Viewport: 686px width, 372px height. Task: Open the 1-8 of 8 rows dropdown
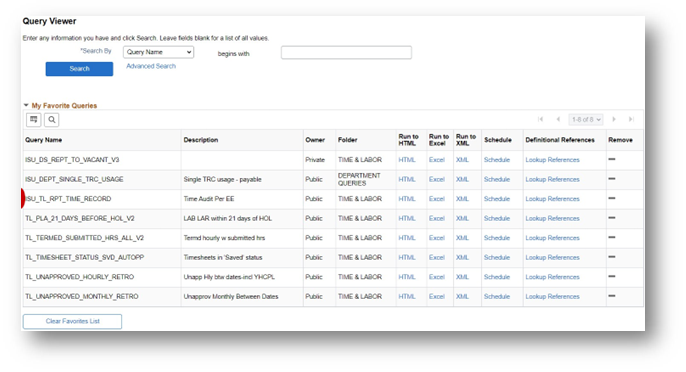[x=586, y=119]
